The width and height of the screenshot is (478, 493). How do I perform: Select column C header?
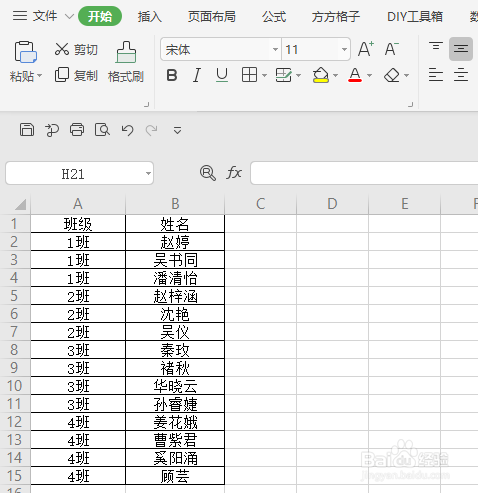tap(261, 204)
